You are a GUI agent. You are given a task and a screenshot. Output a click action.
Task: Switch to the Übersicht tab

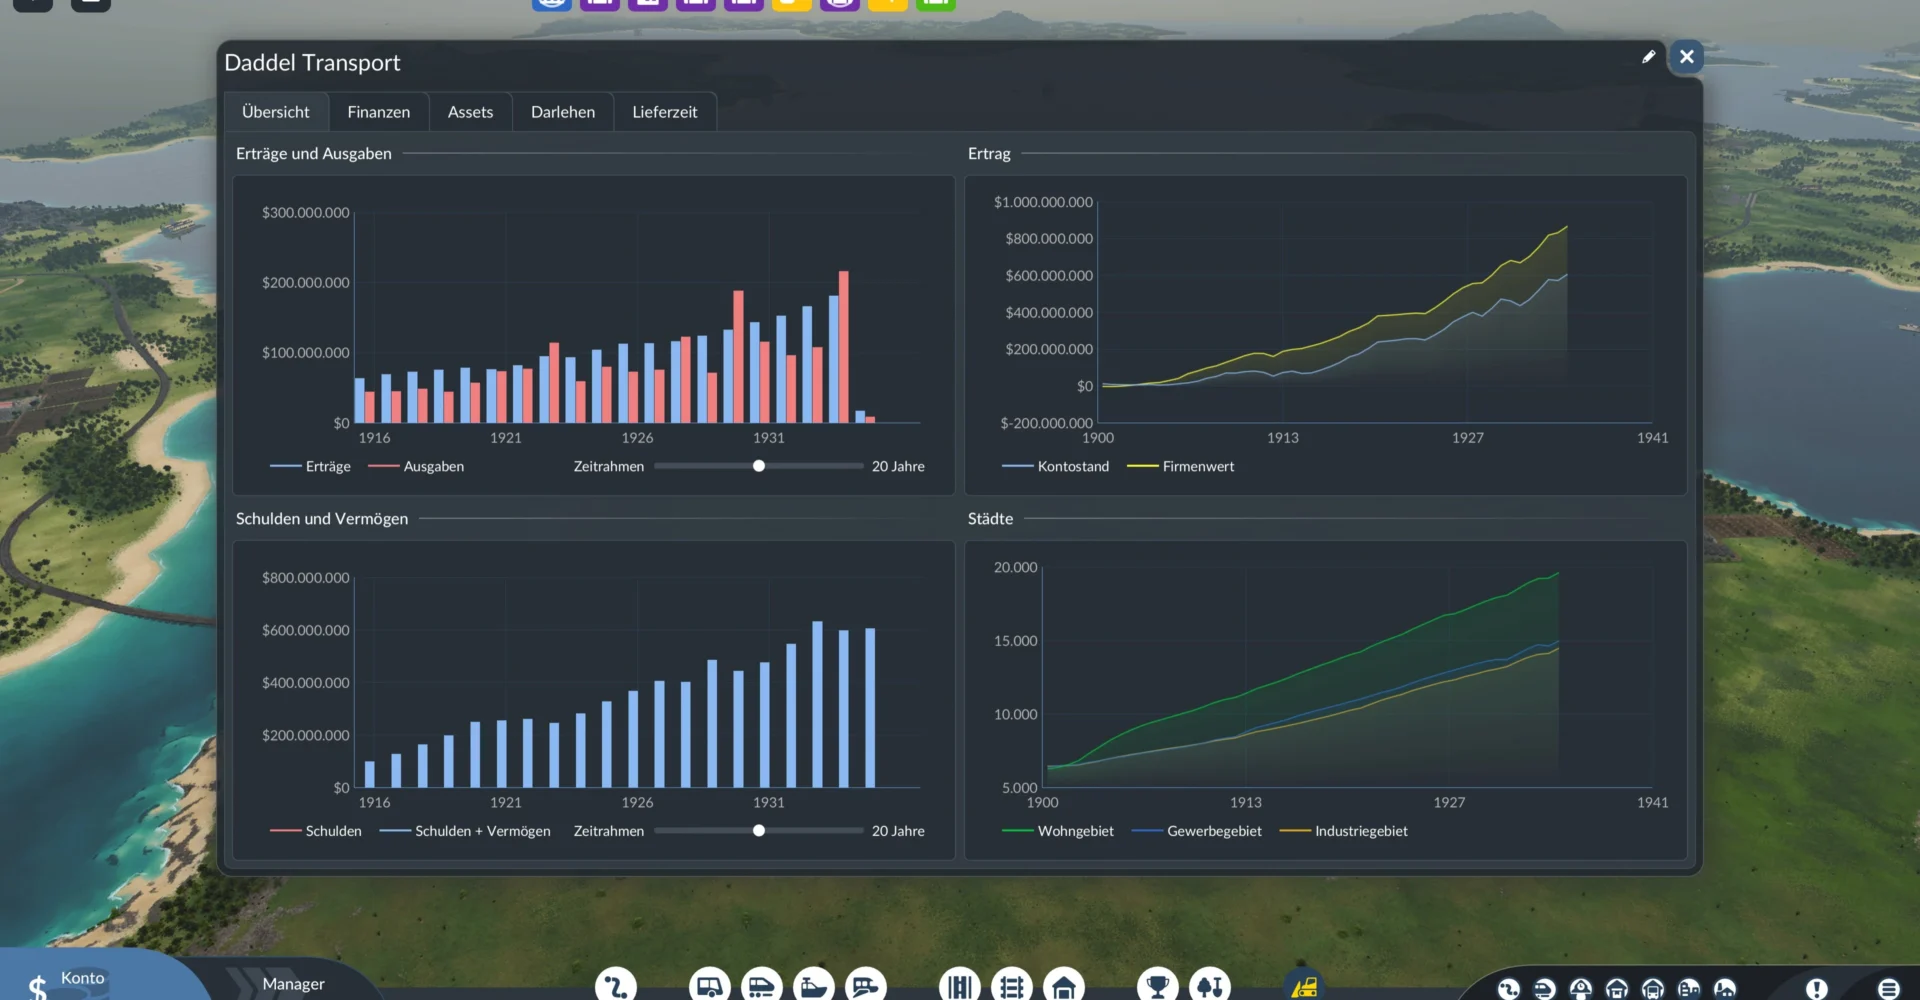[x=276, y=112]
